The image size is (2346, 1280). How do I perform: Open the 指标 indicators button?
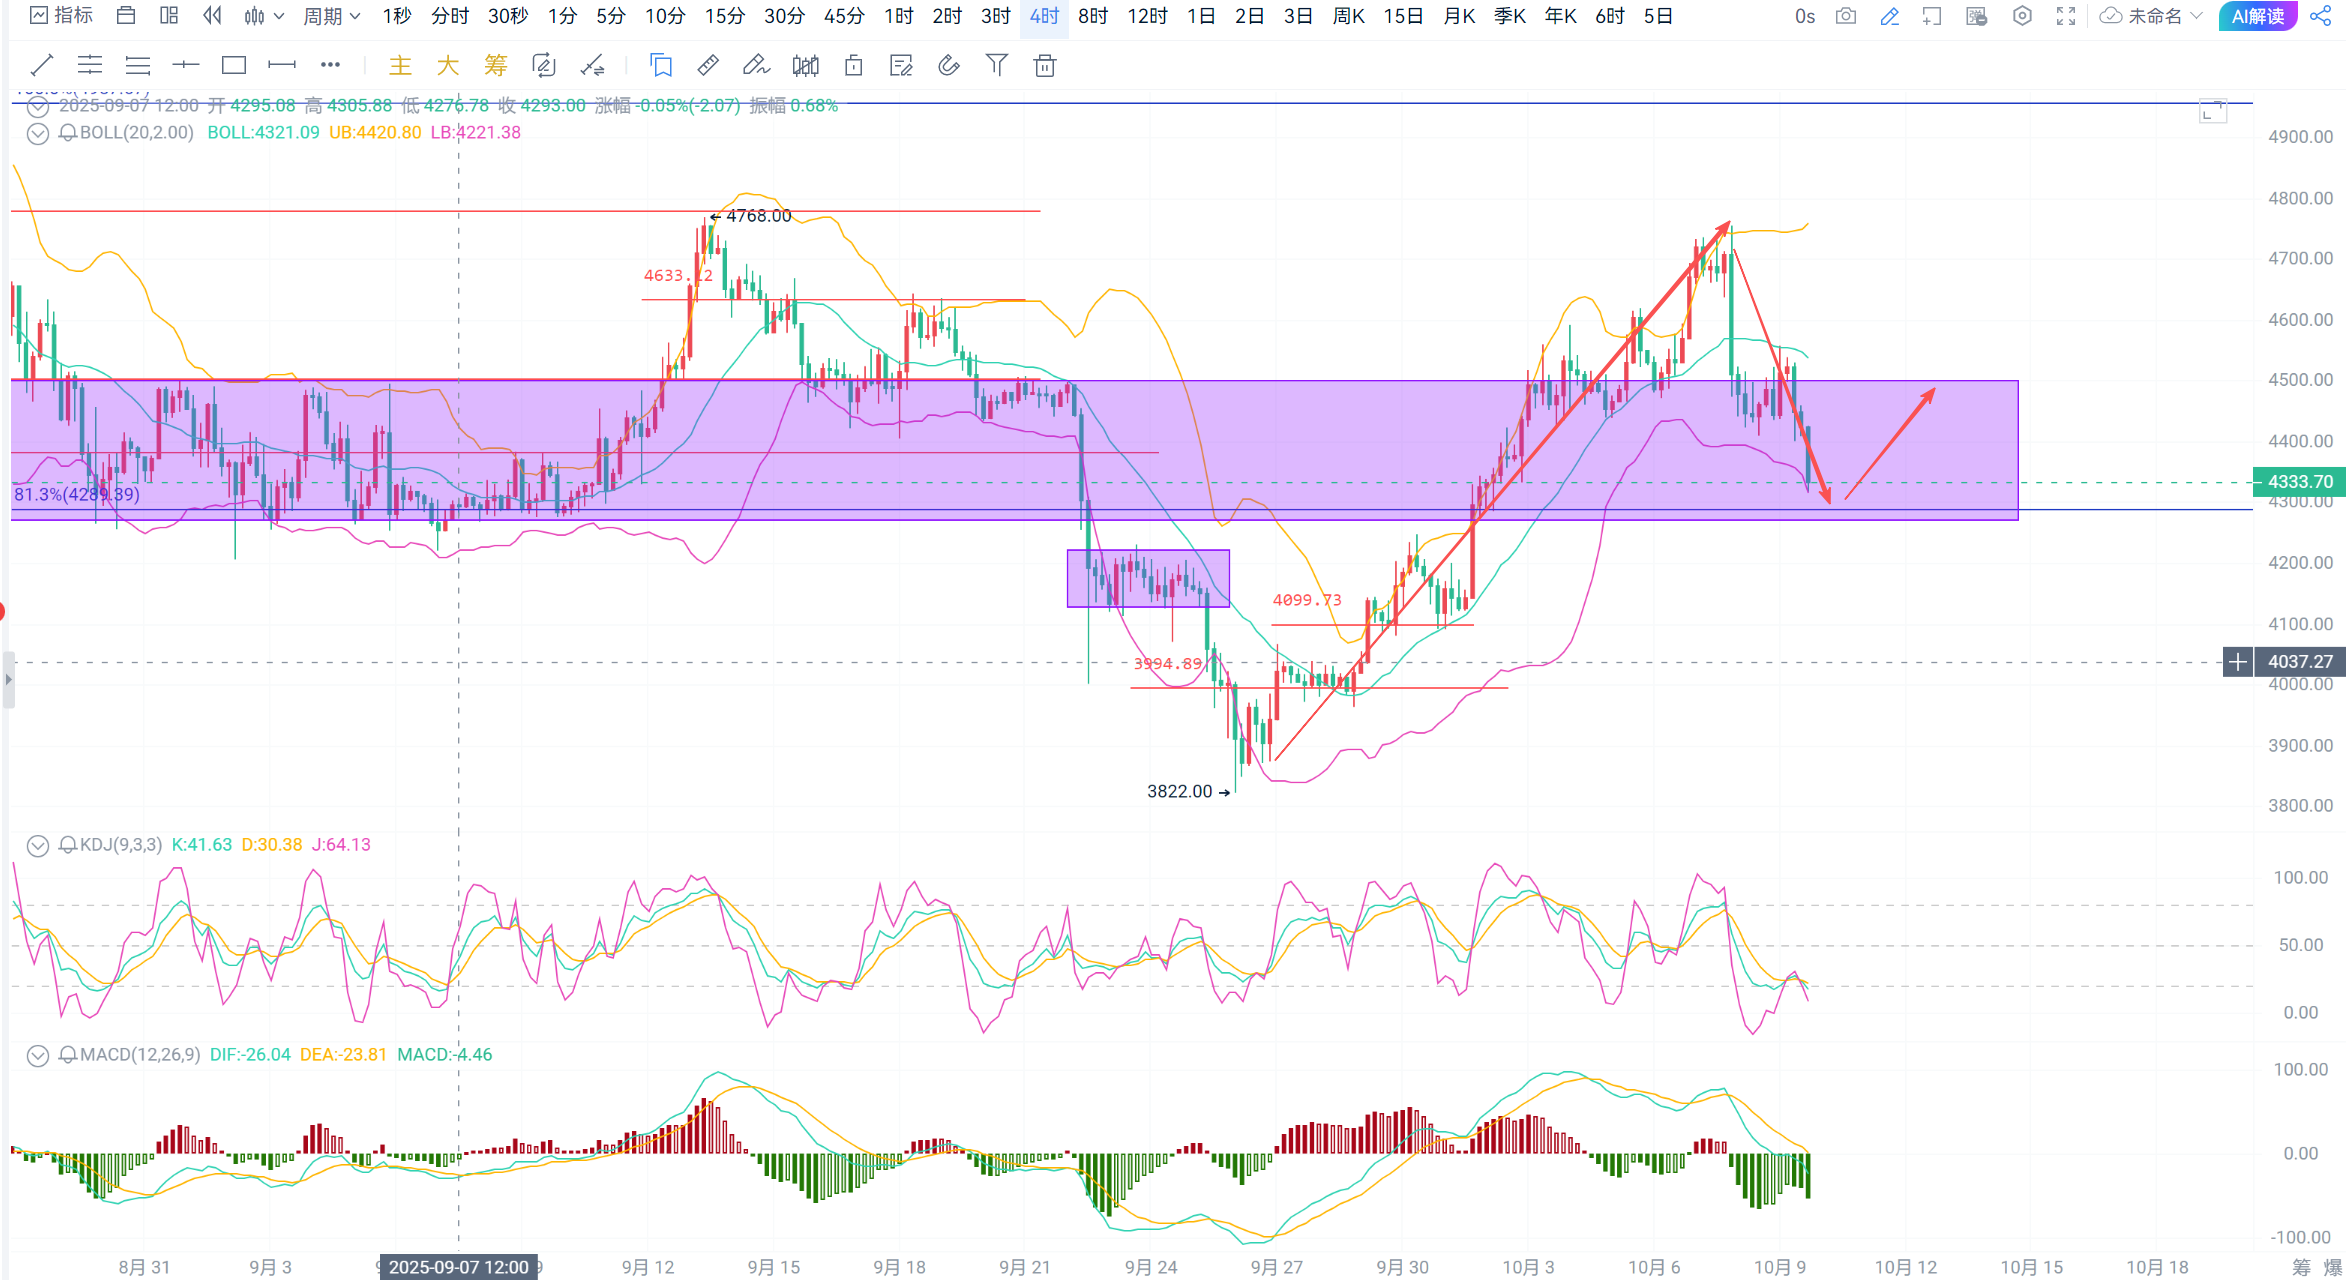tap(61, 16)
